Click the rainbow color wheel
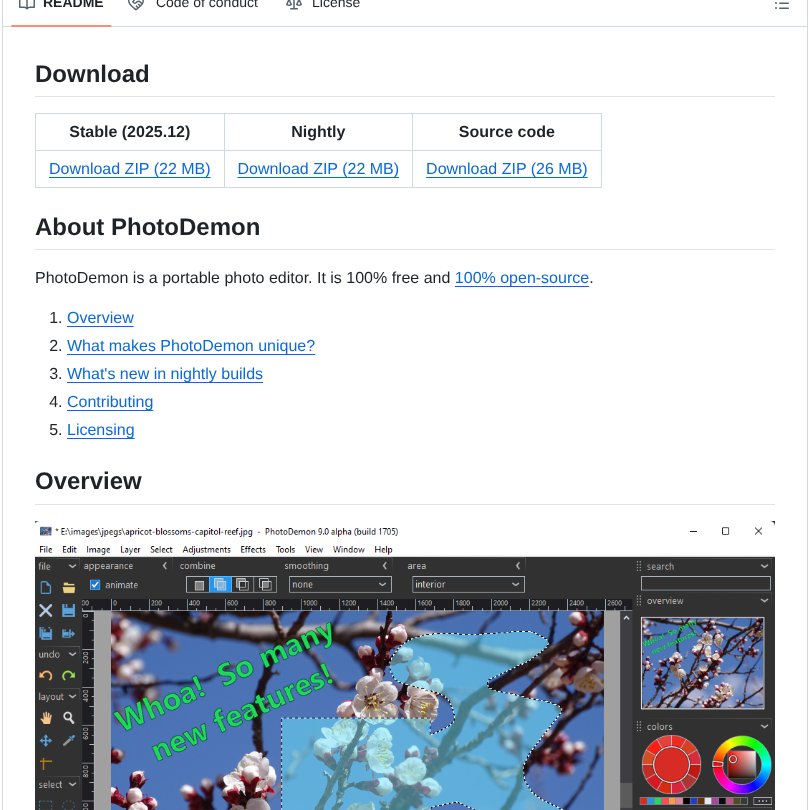The height and width of the screenshot is (810, 809). click(x=741, y=765)
